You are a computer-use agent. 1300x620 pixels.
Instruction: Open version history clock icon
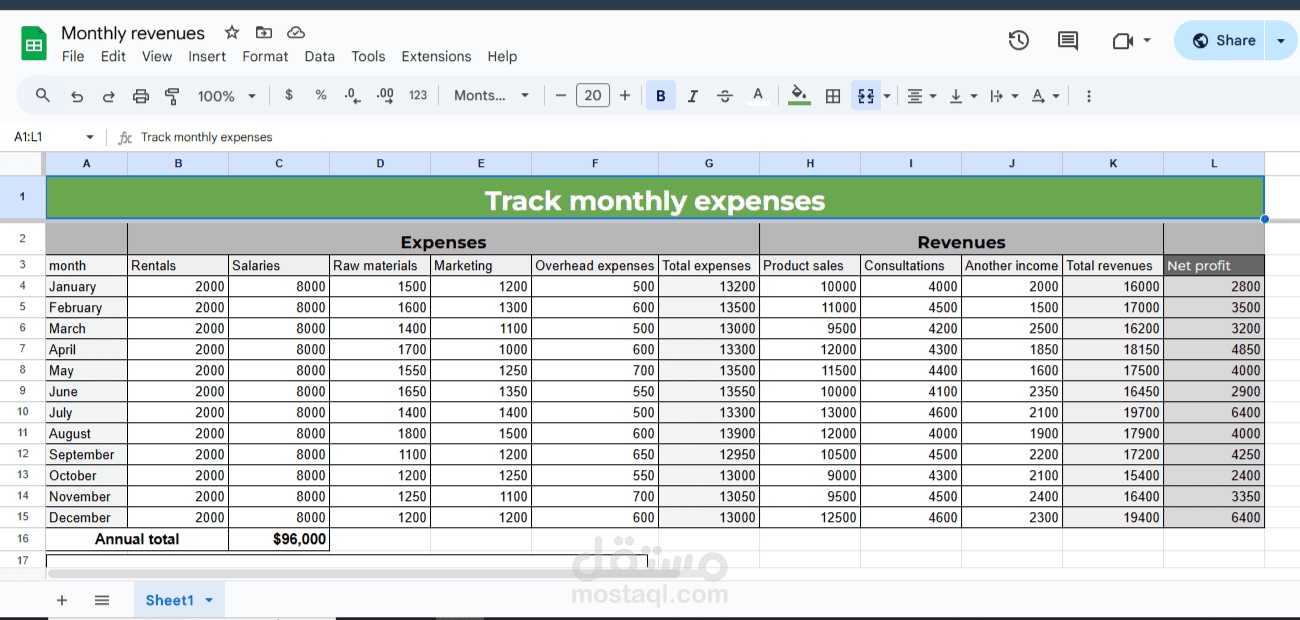[x=1018, y=40]
